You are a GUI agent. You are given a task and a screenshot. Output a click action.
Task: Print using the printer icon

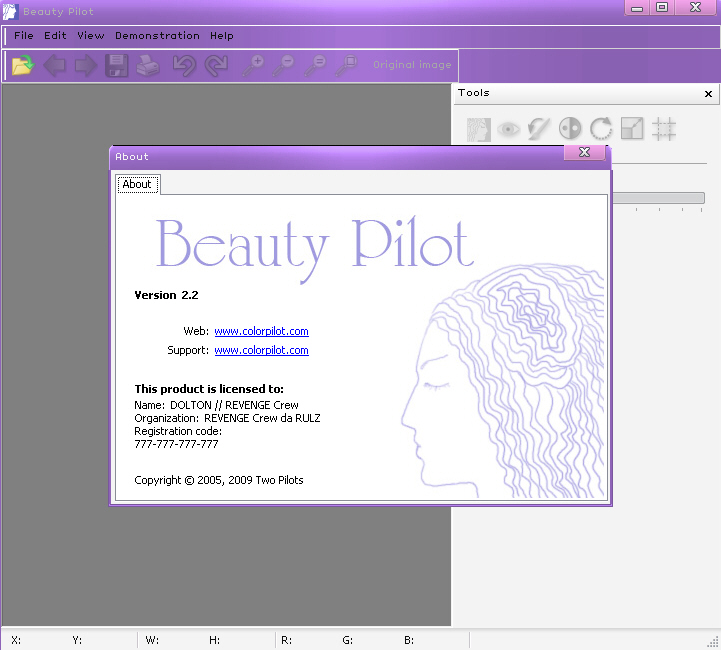pos(148,65)
